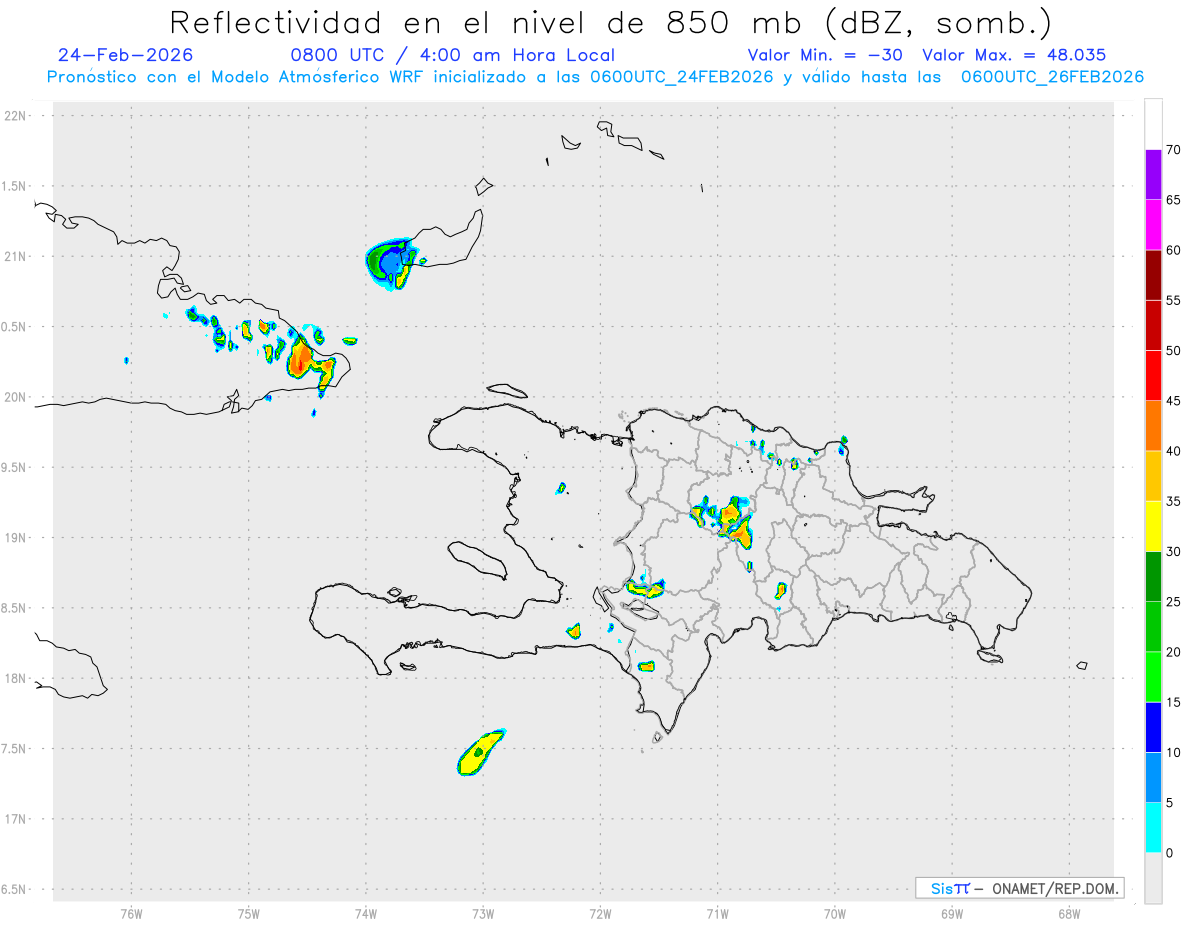Click the orange-red reflectivity cell over eastern Cuba
The height and width of the screenshot is (927, 1200).
tap(302, 357)
